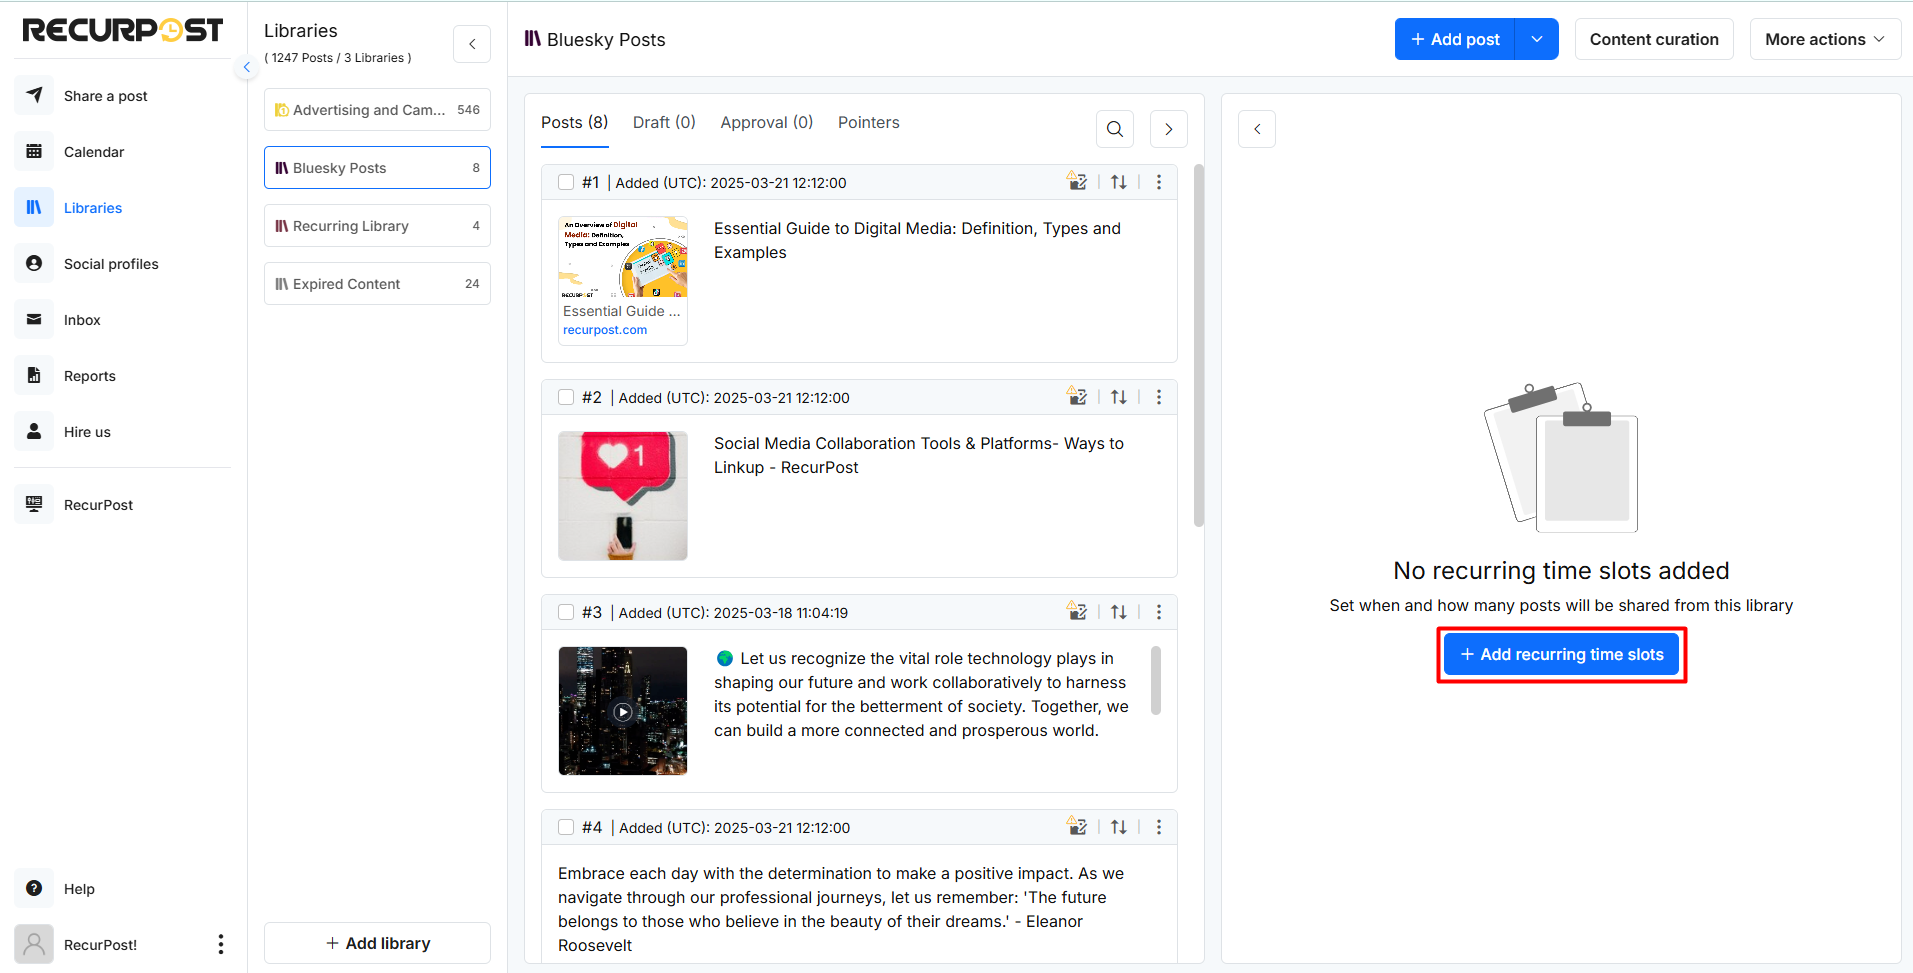The width and height of the screenshot is (1913, 973).
Task: Click the Add library button
Action: [x=377, y=943]
